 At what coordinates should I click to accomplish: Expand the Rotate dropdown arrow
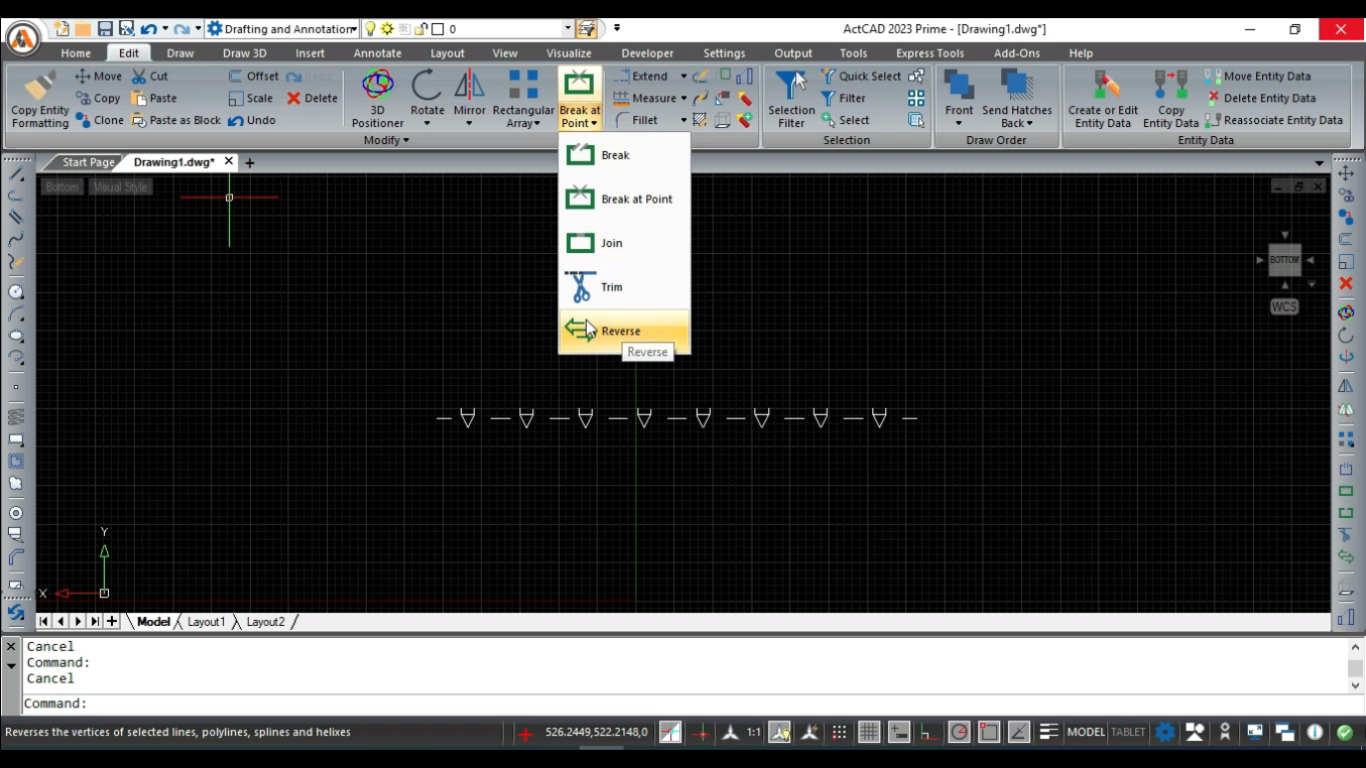(427, 124)
